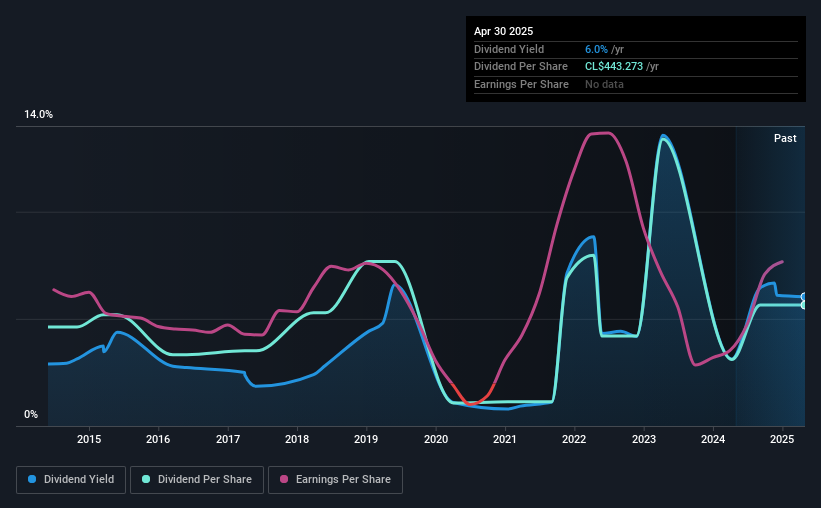Click the tooltip 'Dividend Yield' row label
Screen dimensions: 821x508
pyautogui.click(x=509, y=49)
